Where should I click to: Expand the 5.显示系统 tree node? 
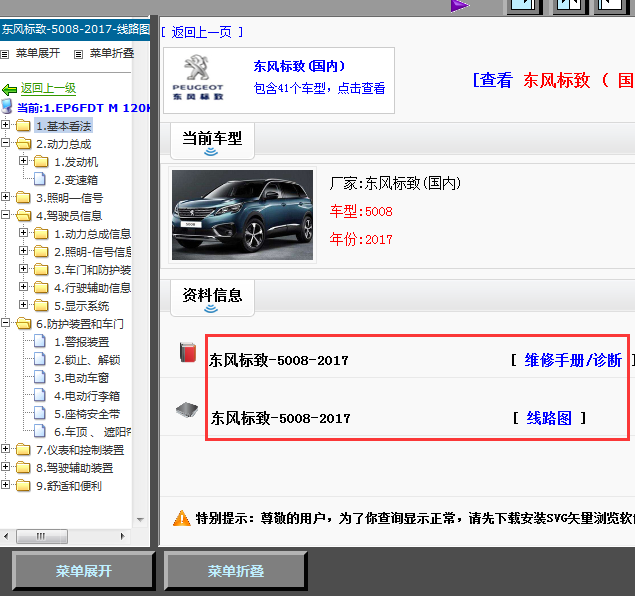23,304
